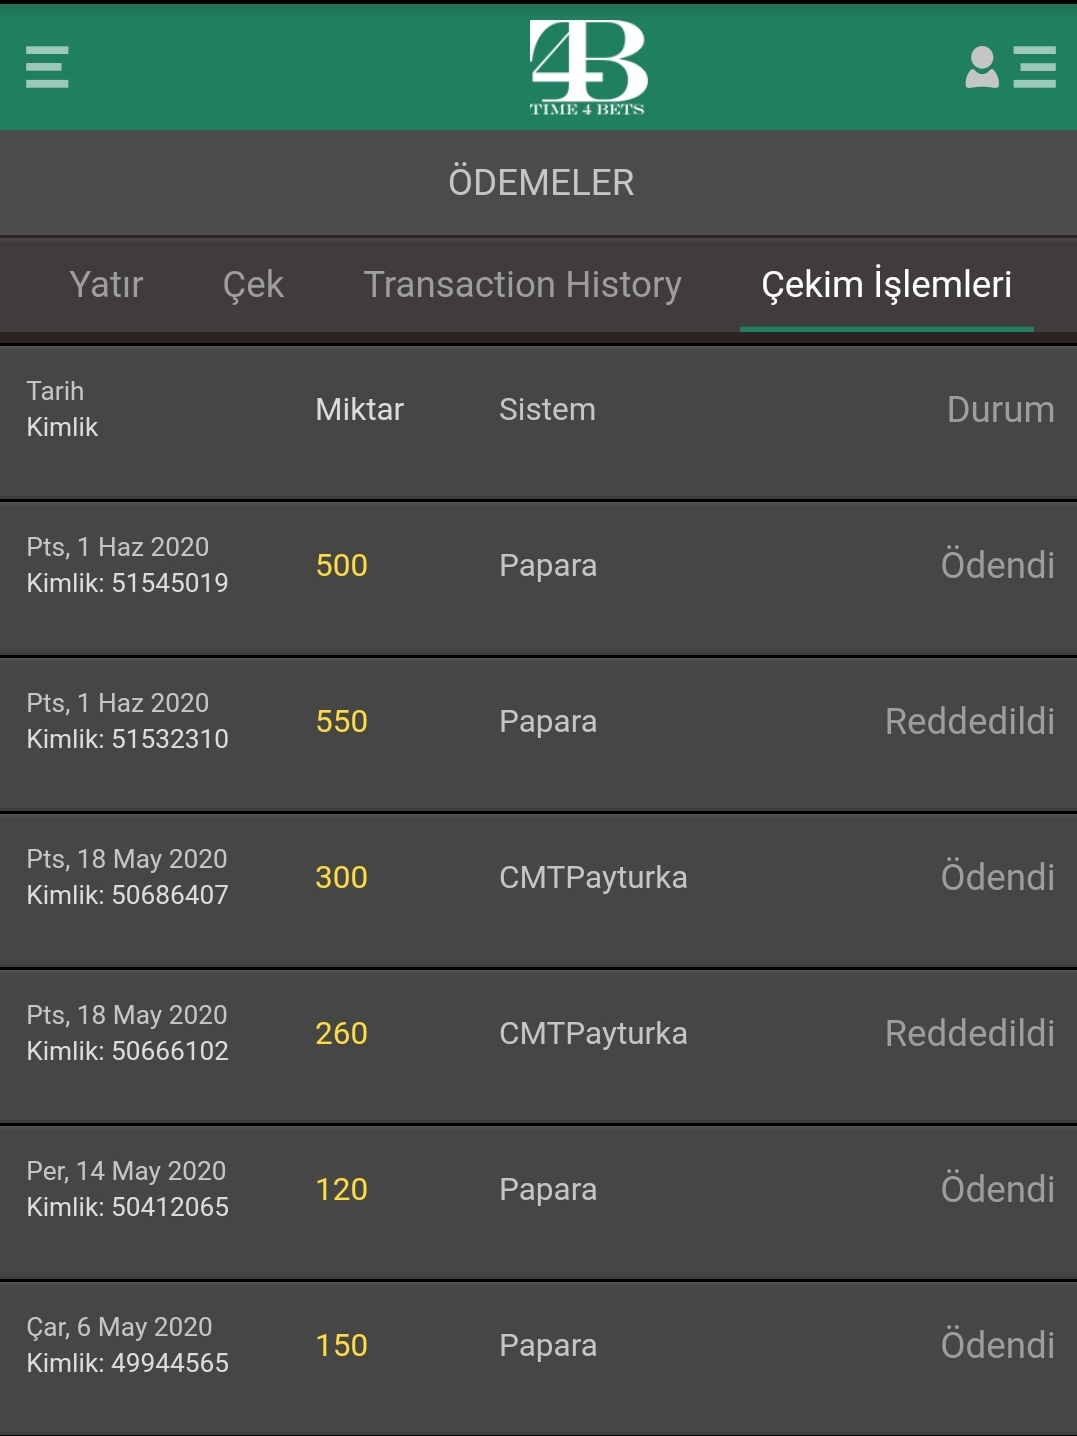
Task: Click the ÖDEMELER page heading
Action: click(540, 183)
